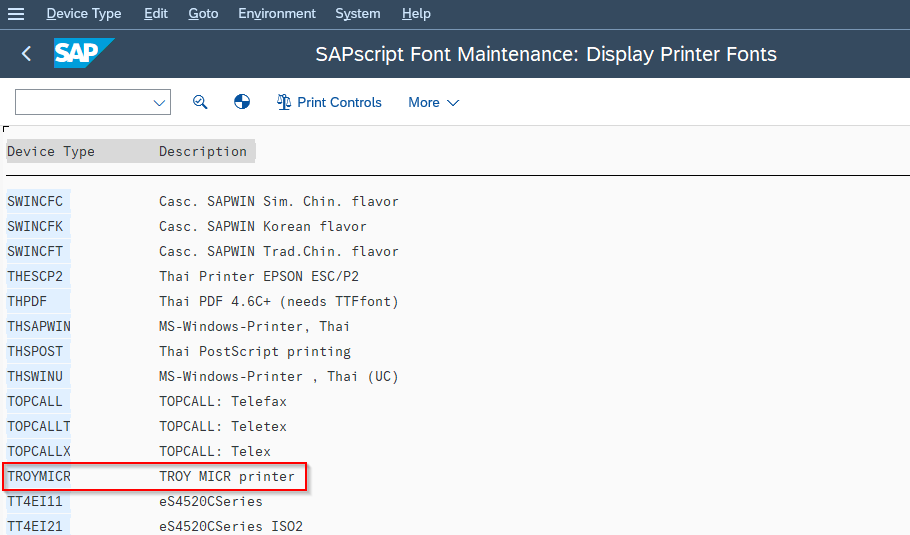Screen dimensions: 910x535
Task: Click description 'MS-Windows-Printer, Thai'
Action: (x=255, y=326)
